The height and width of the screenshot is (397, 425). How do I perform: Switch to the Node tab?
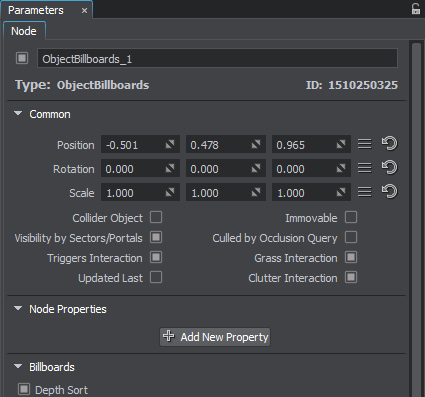point(24,31)
